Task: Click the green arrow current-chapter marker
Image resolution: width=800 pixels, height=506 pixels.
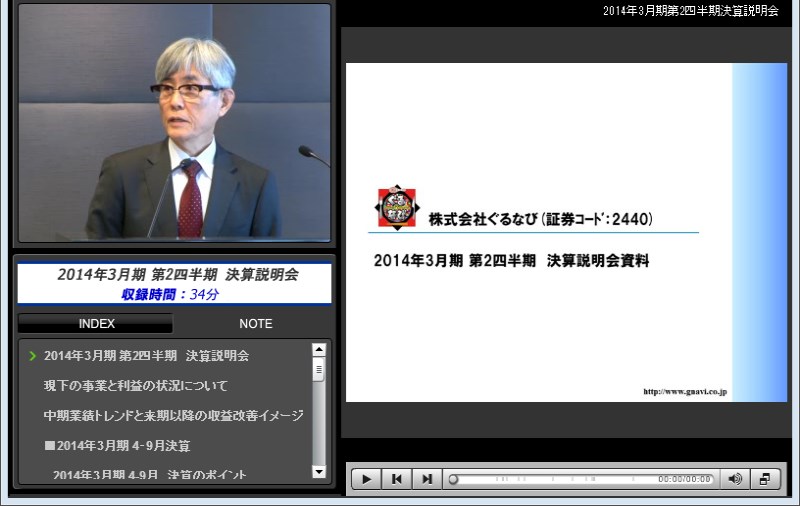Action: pos(33,356)
